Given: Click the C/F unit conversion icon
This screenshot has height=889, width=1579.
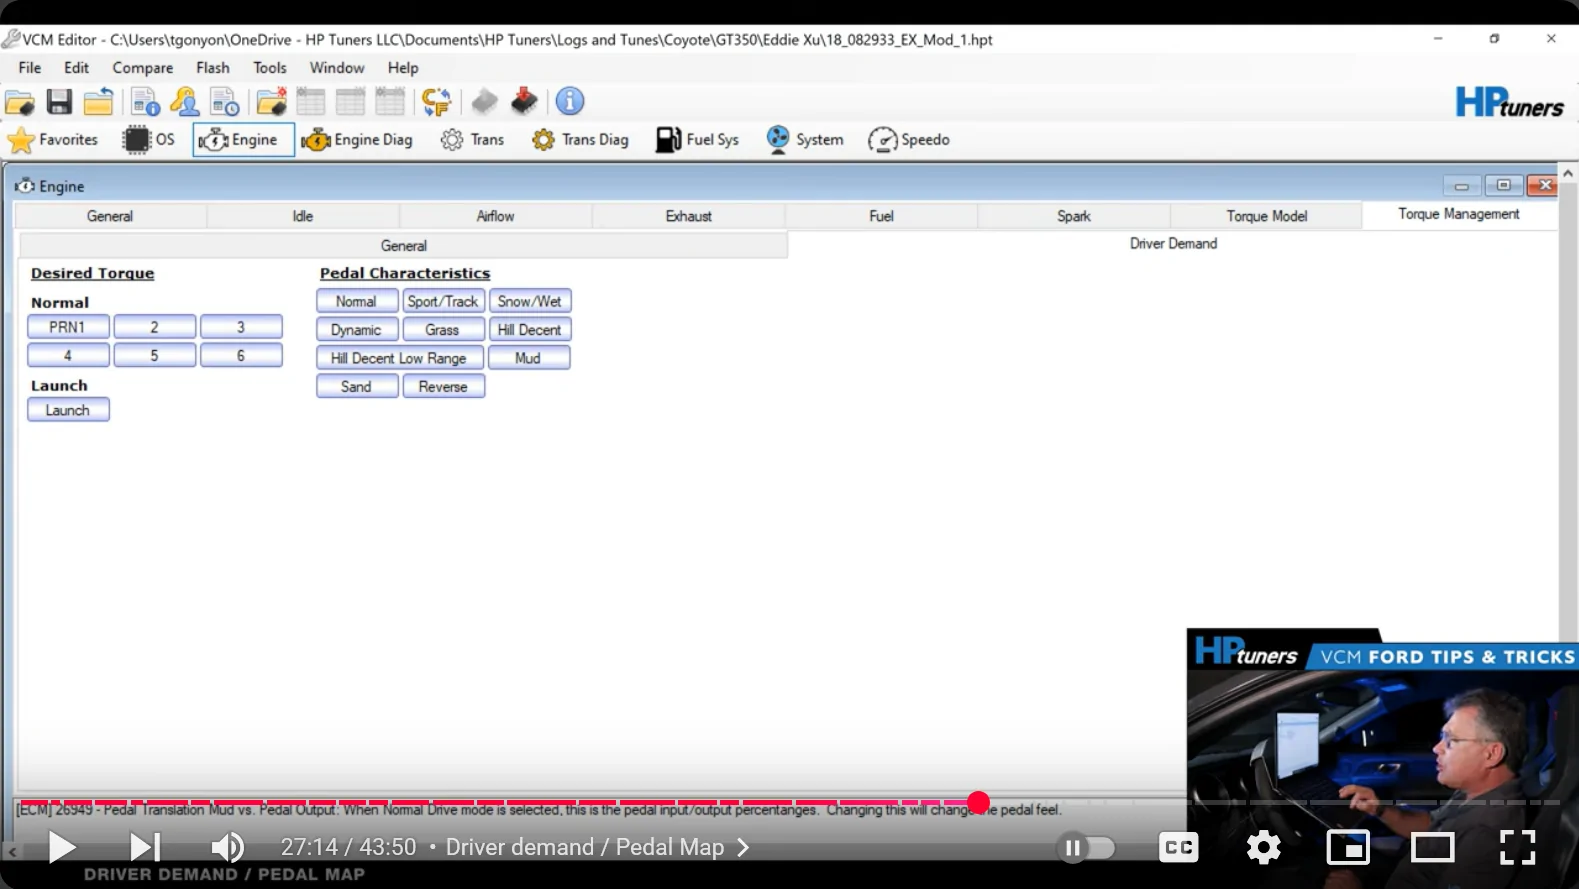Looking at the screenshot, I should (x=436, y=102).
